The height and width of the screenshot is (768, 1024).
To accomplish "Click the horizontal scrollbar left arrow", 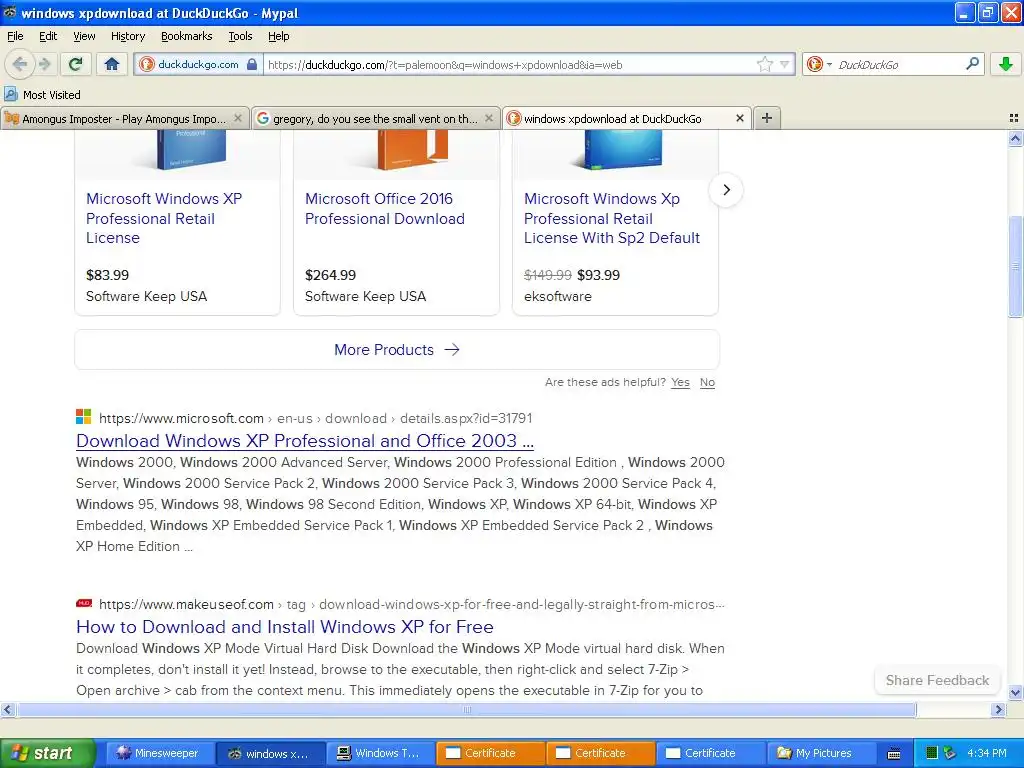I will (8, 709).
